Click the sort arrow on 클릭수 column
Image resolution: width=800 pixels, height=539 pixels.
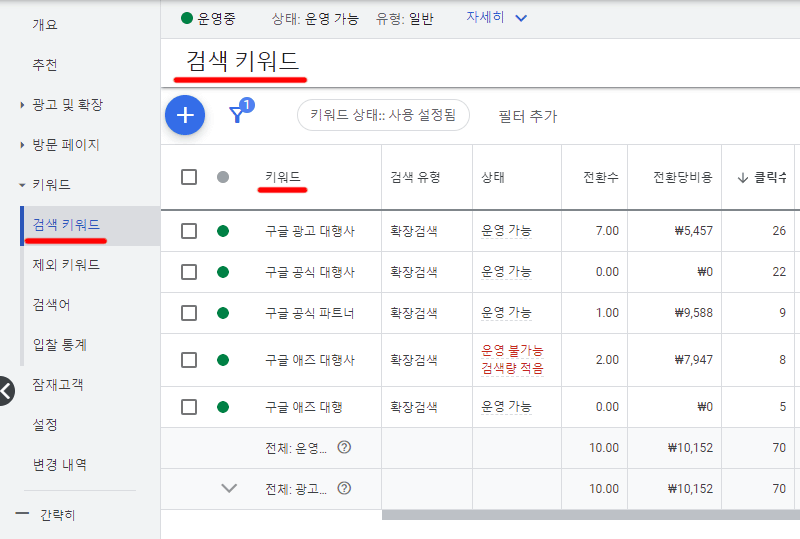(743, 178)
